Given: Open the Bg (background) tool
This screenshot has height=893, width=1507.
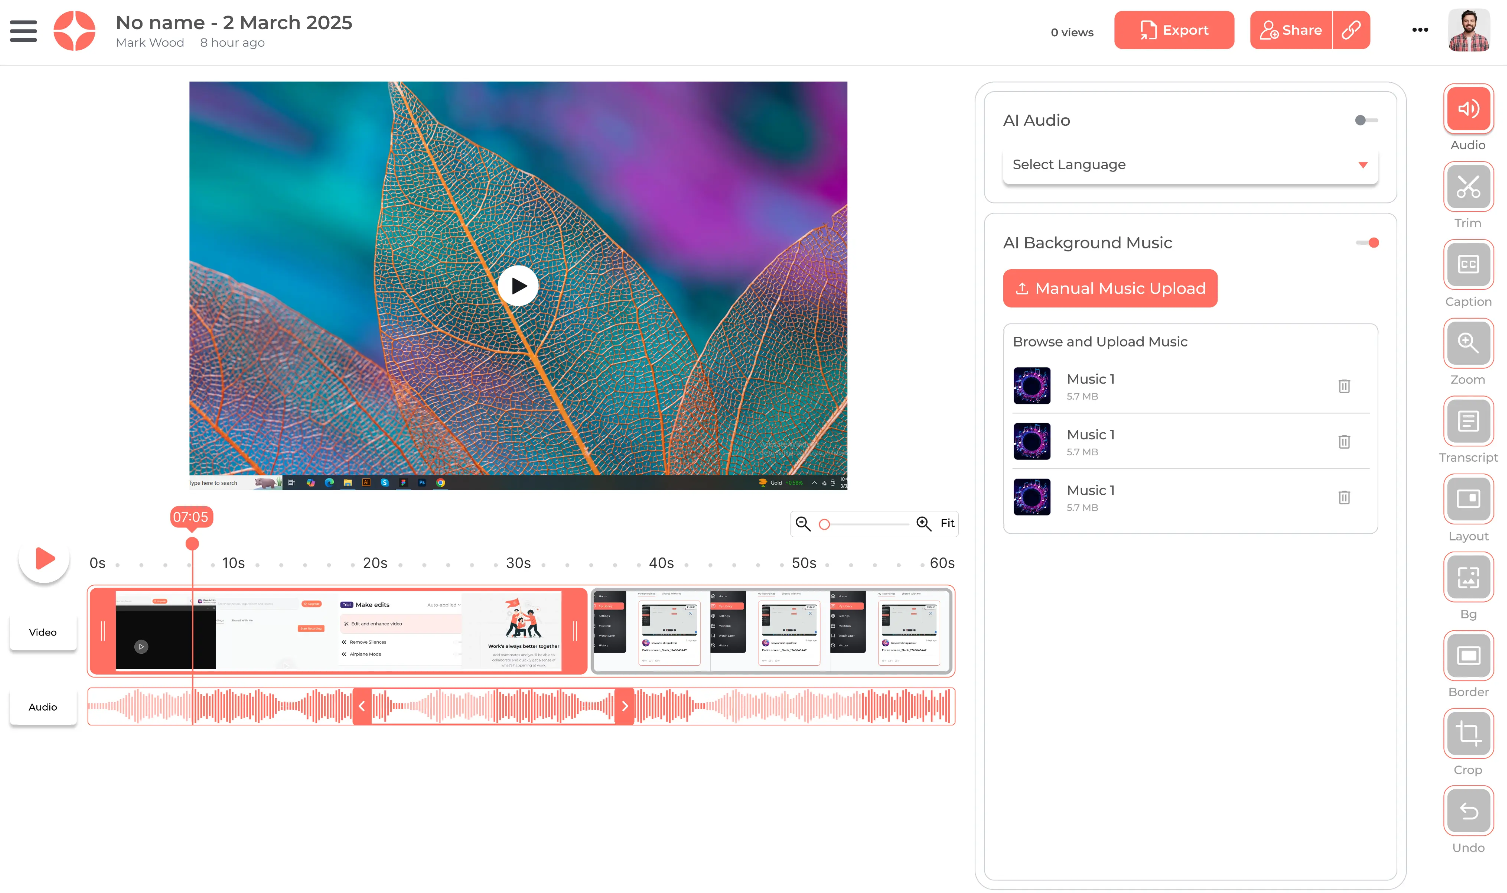Looking at the screenshot, I should tap(1467, 577).
